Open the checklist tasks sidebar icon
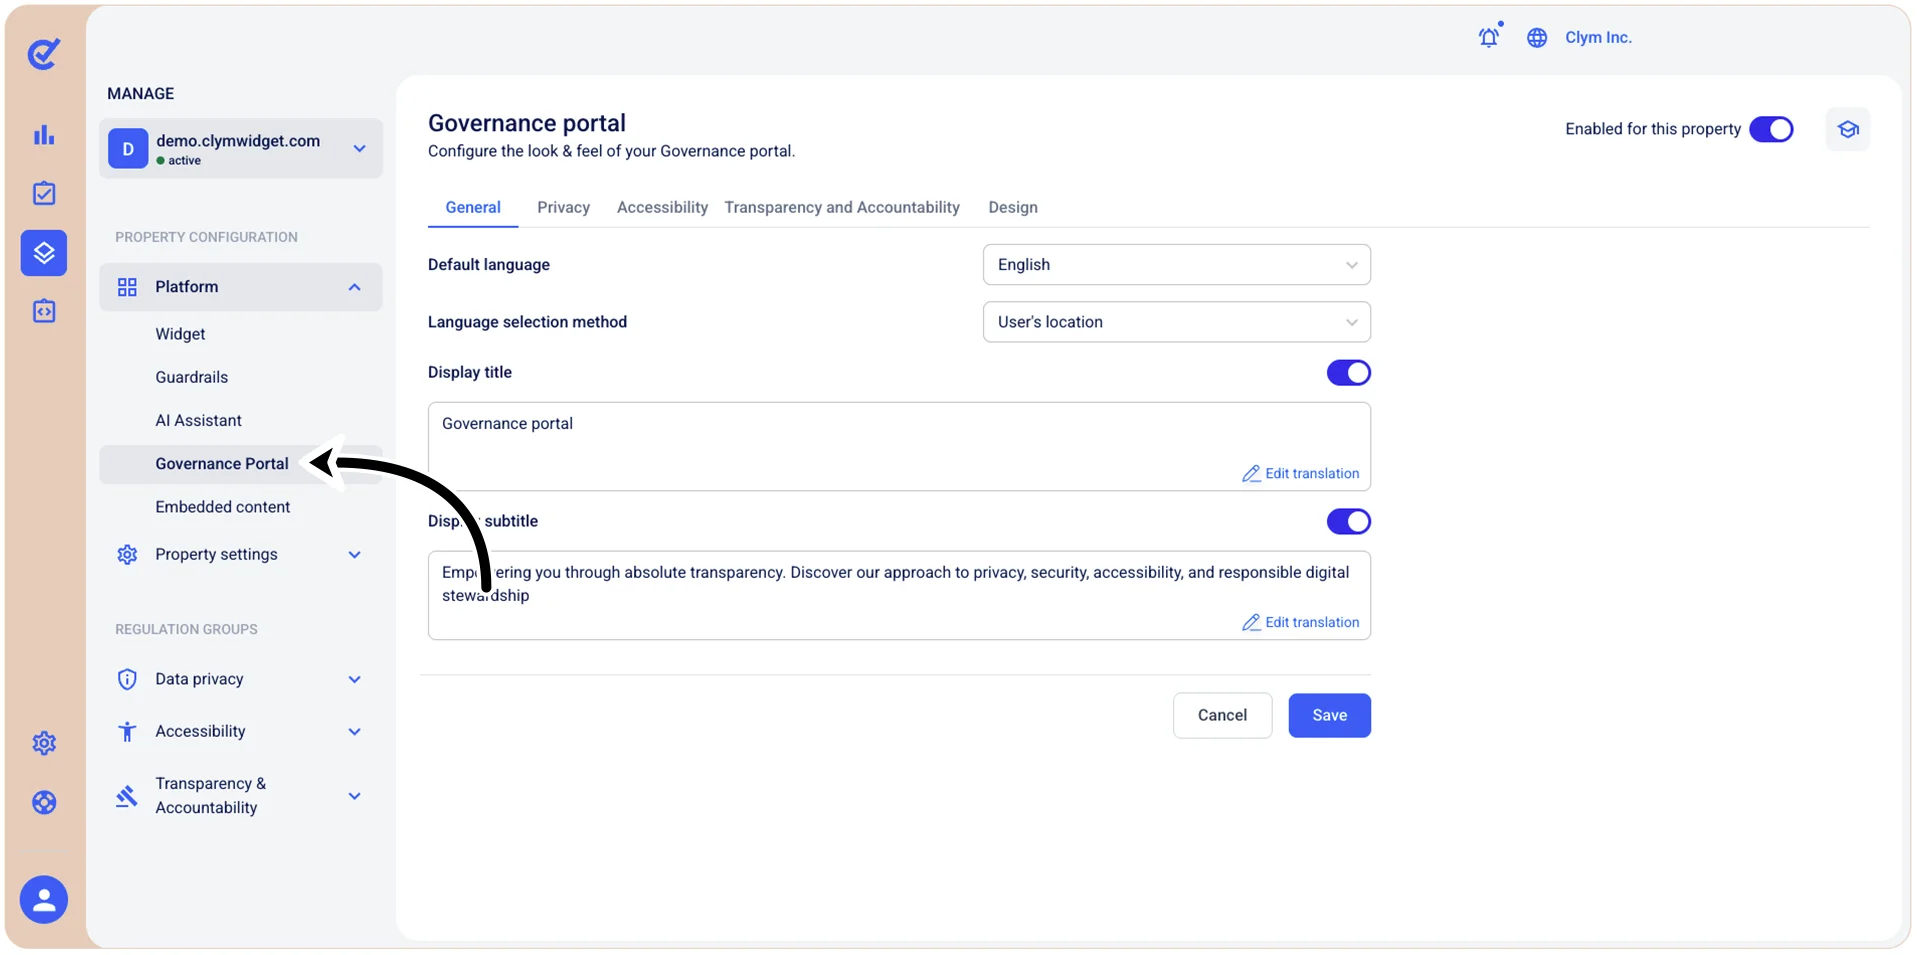1917x955 pixels. click(x=44, y=193)
